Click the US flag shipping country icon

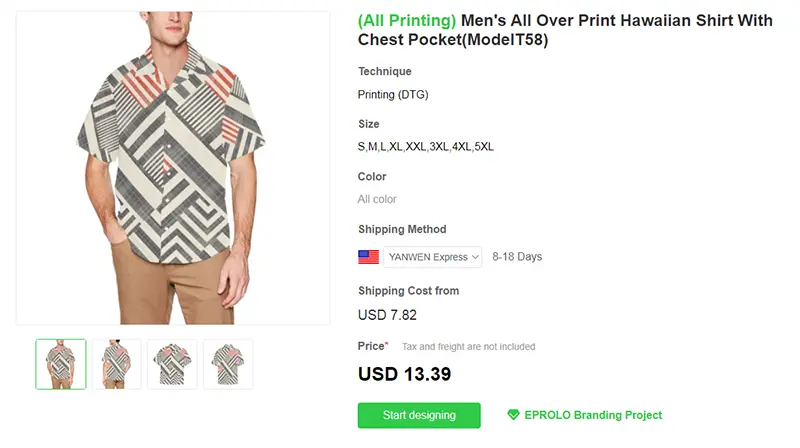pyautogui.click(x=368, y=257)
